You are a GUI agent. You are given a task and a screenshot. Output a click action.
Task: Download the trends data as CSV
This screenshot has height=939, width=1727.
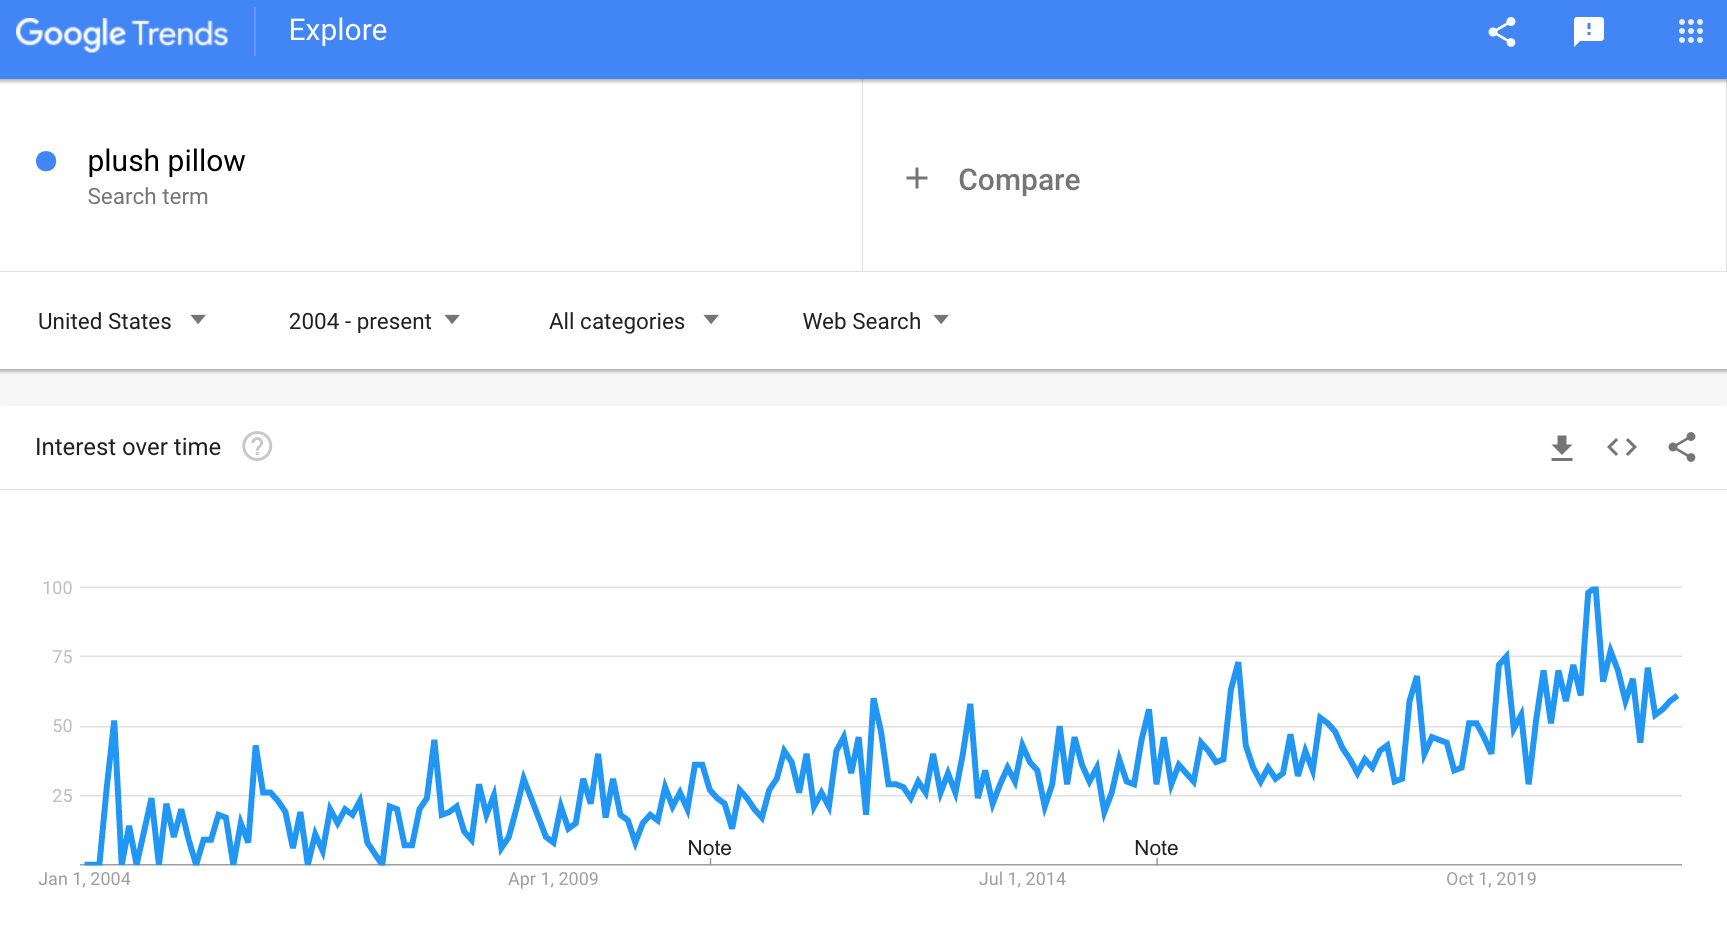[x=1562, y=447]
